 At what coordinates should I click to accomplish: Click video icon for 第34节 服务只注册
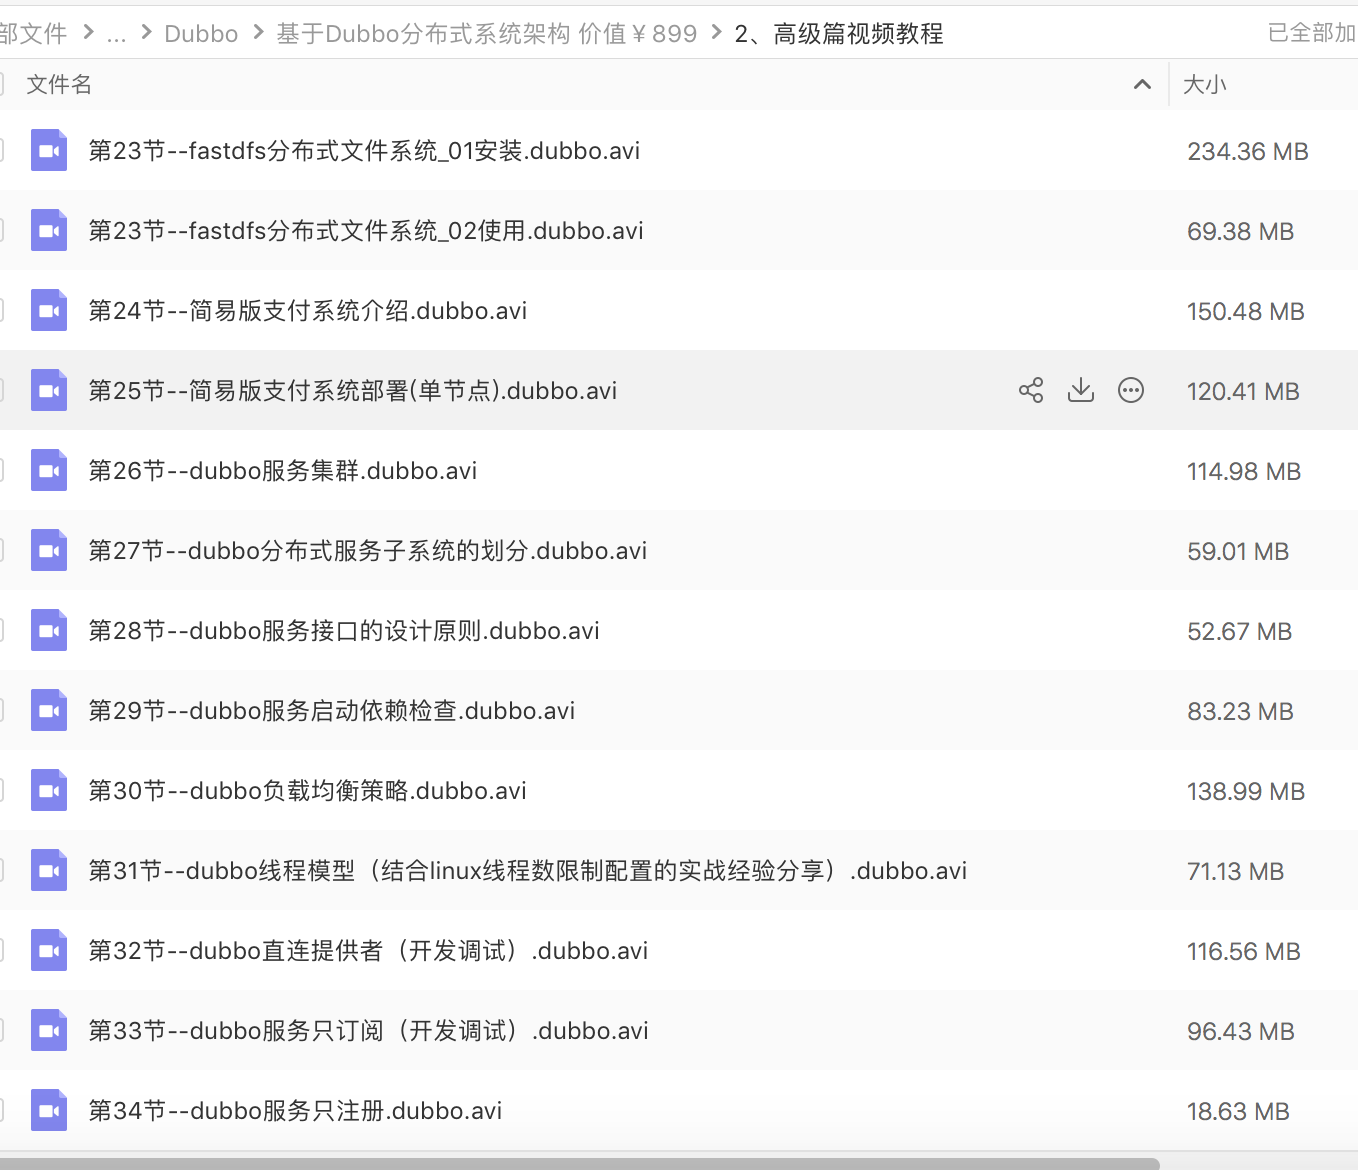point(49,1110)
